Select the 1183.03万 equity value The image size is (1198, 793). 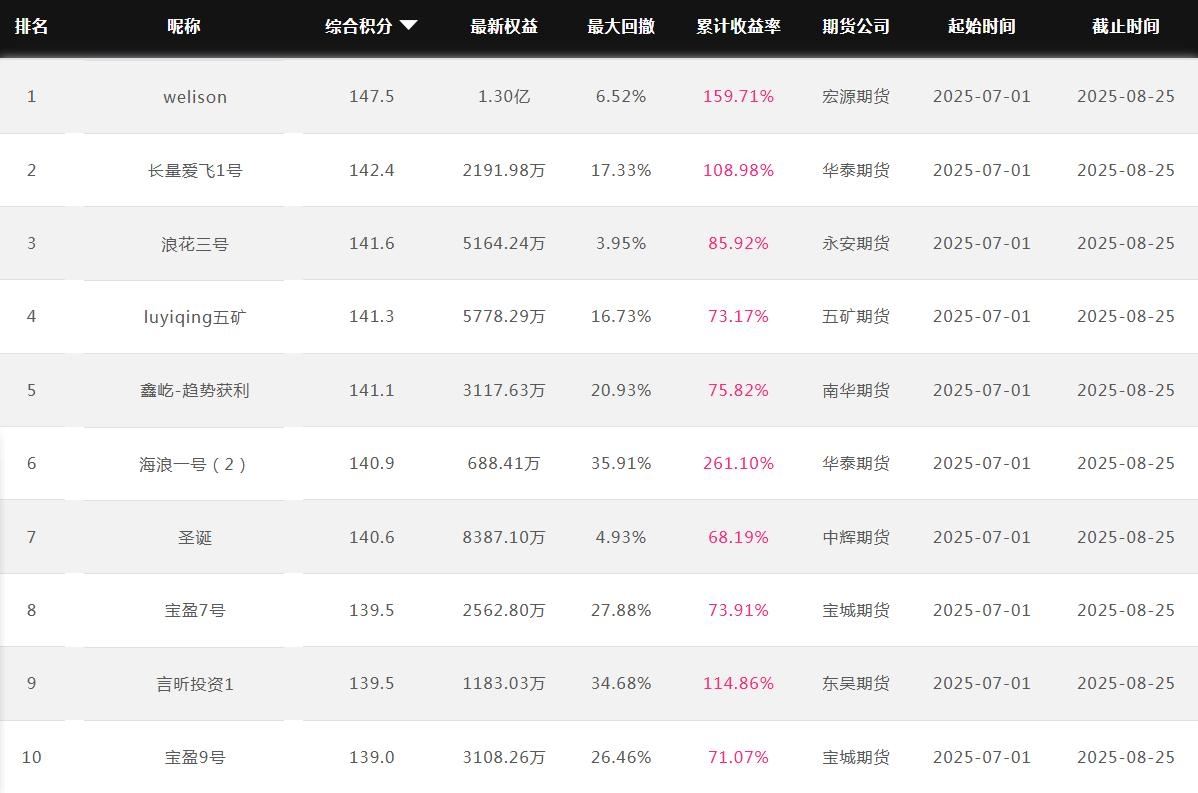click(x=503, y=684)
